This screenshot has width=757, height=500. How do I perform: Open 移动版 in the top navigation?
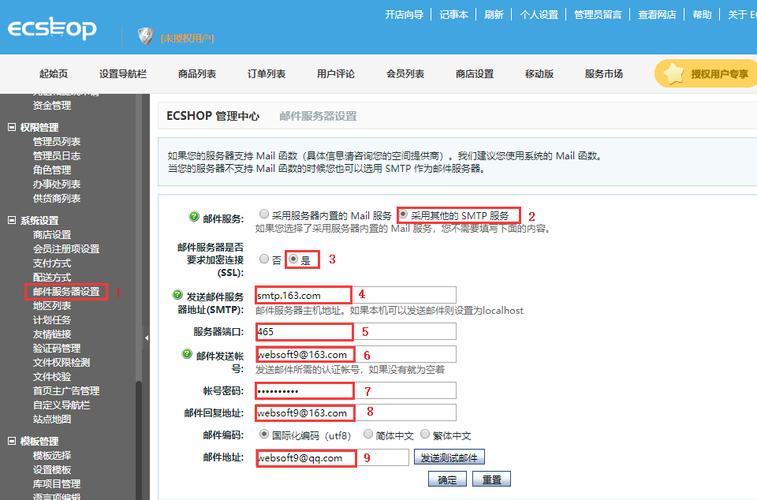coord(539,74)
